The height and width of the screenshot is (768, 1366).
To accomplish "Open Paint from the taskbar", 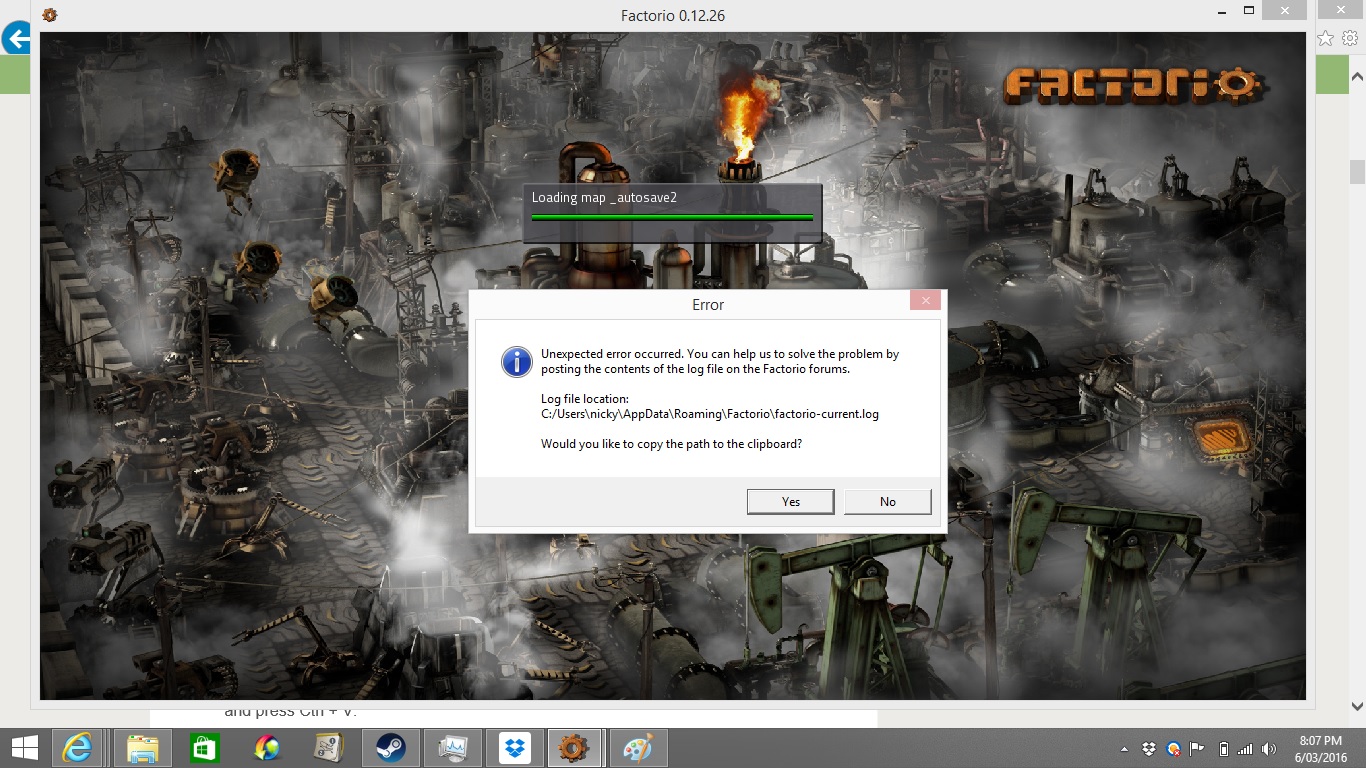I will click(x=637, y=748).
